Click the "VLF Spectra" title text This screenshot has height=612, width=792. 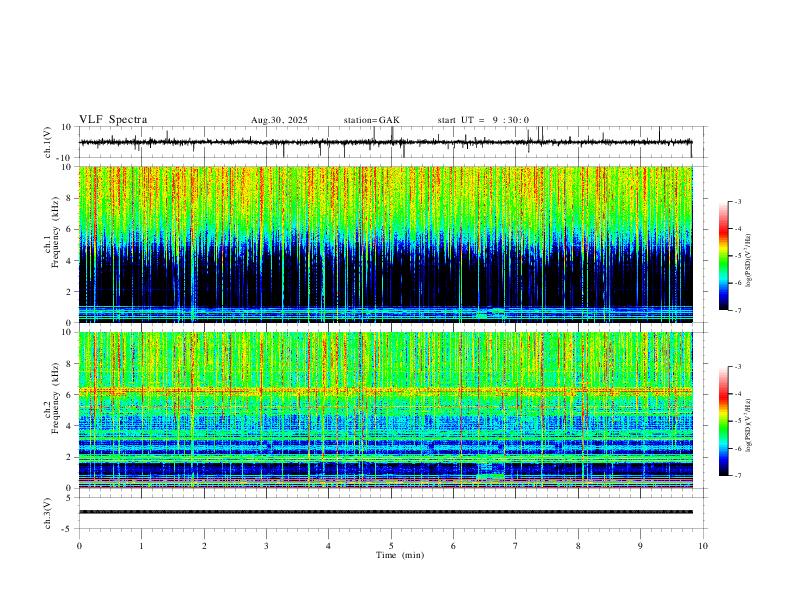(x=113, y=120)
